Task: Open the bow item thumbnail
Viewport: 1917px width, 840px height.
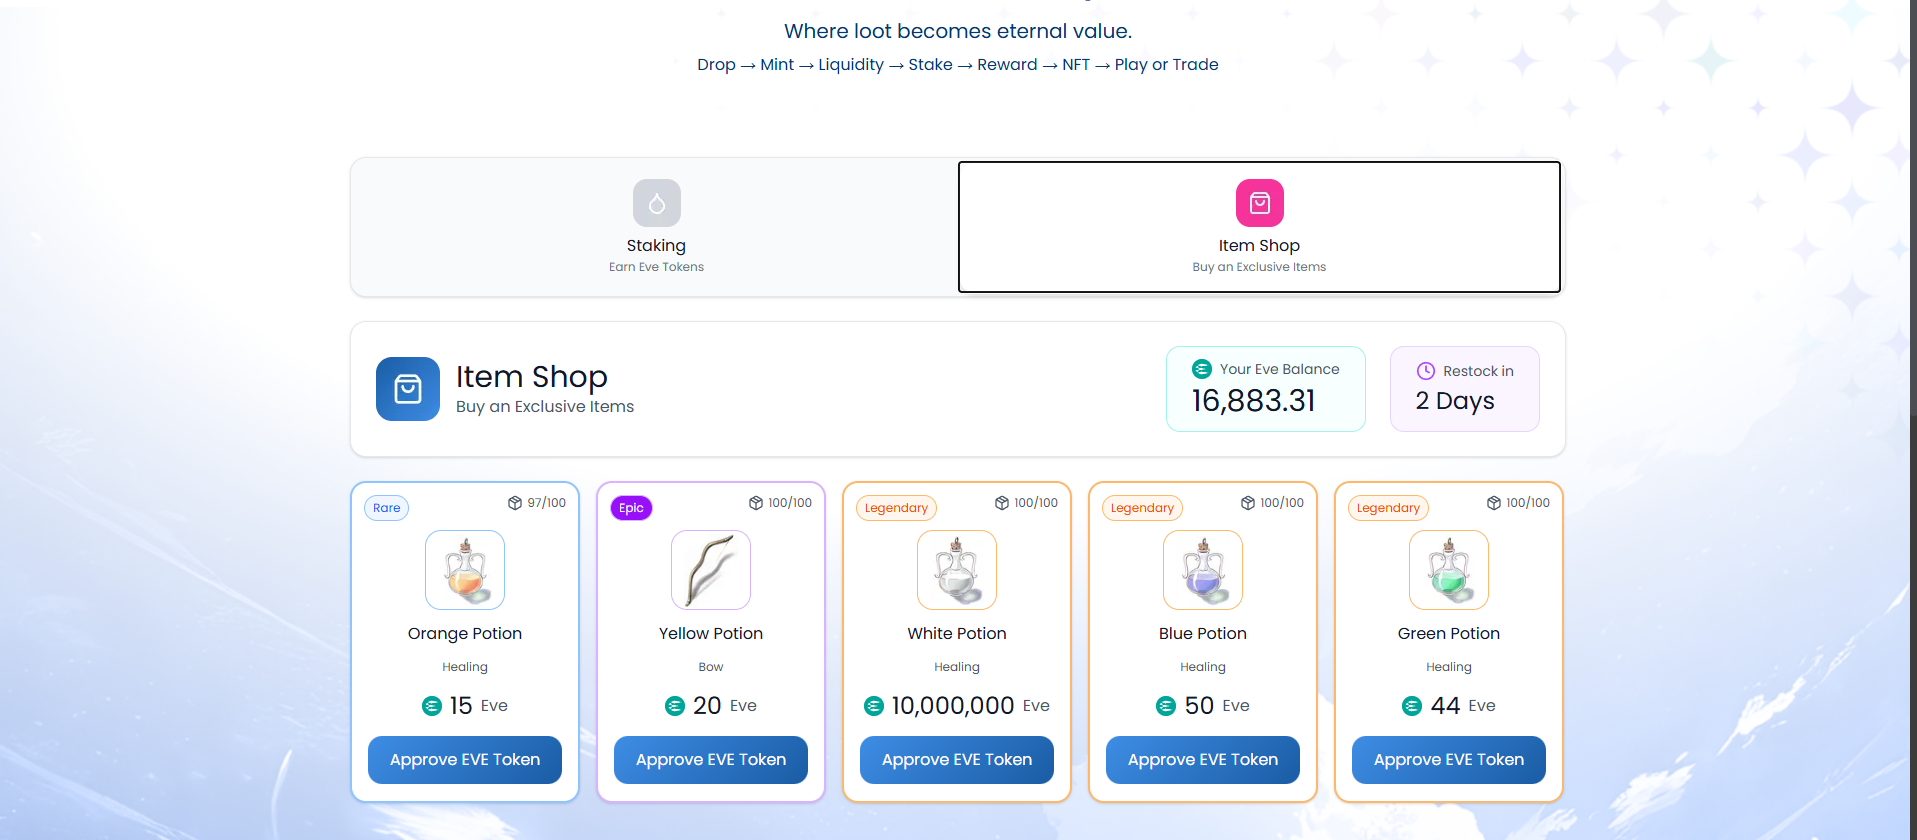Action: [711, 570]
